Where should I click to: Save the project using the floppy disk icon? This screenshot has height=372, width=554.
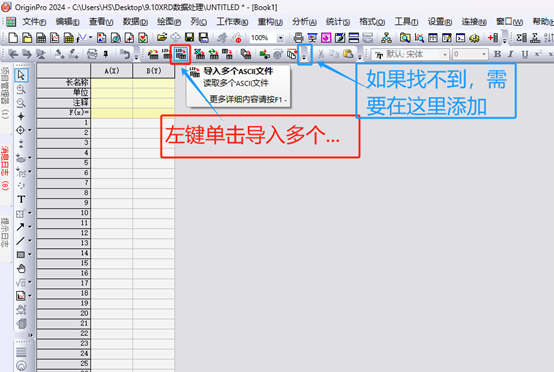(190, 37)
